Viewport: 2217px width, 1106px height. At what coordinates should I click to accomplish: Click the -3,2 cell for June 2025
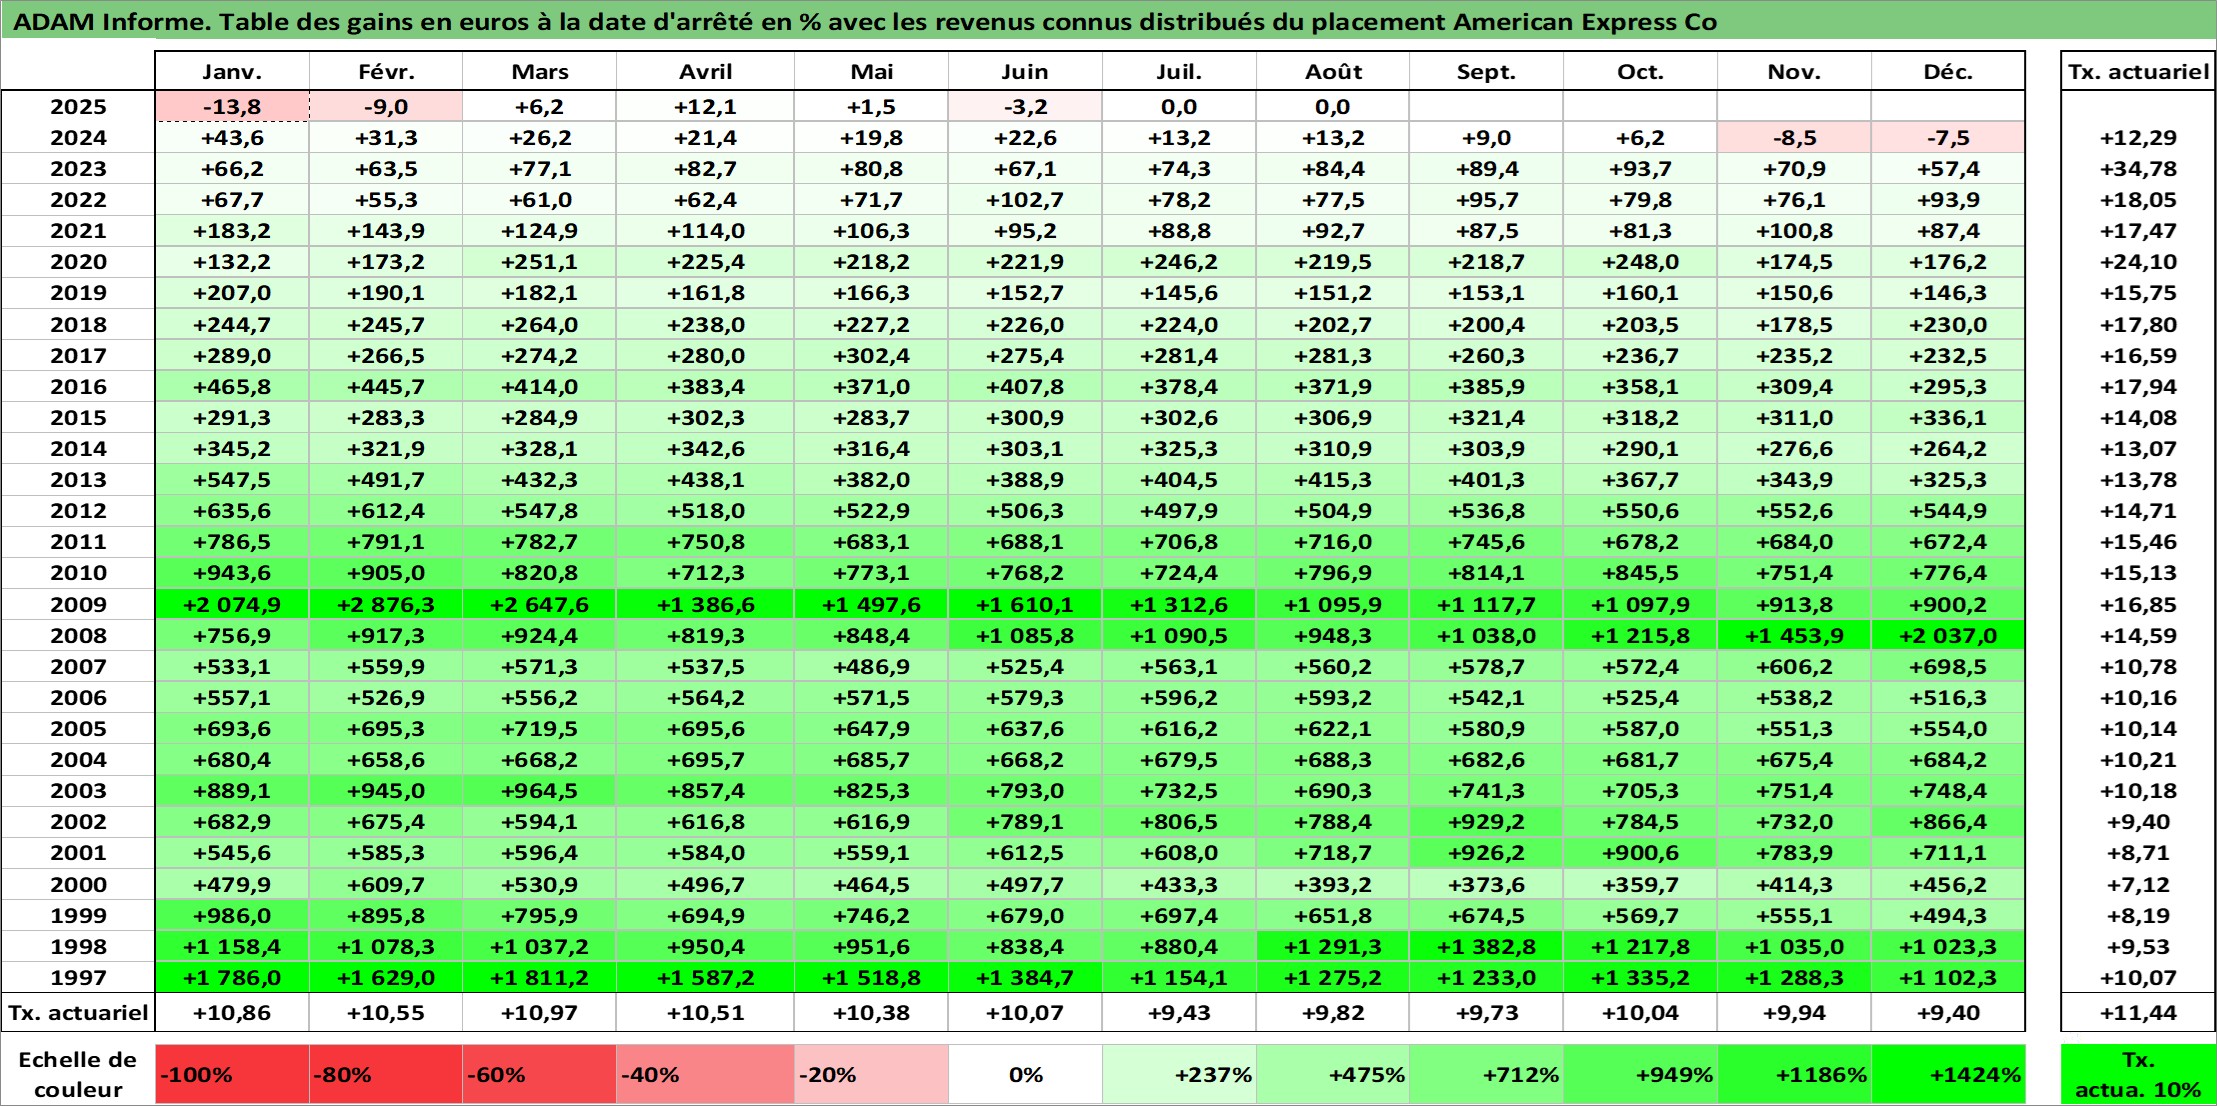pyautogui.click(x=1025, y=106)
